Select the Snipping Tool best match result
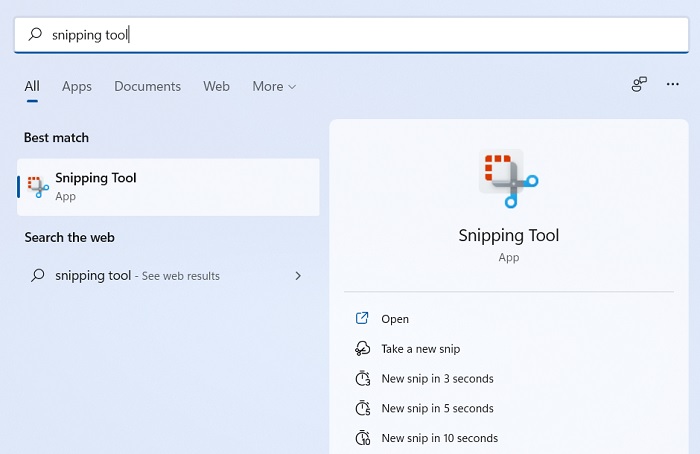Viewport: 700px width, 454px height. [168, 187]
